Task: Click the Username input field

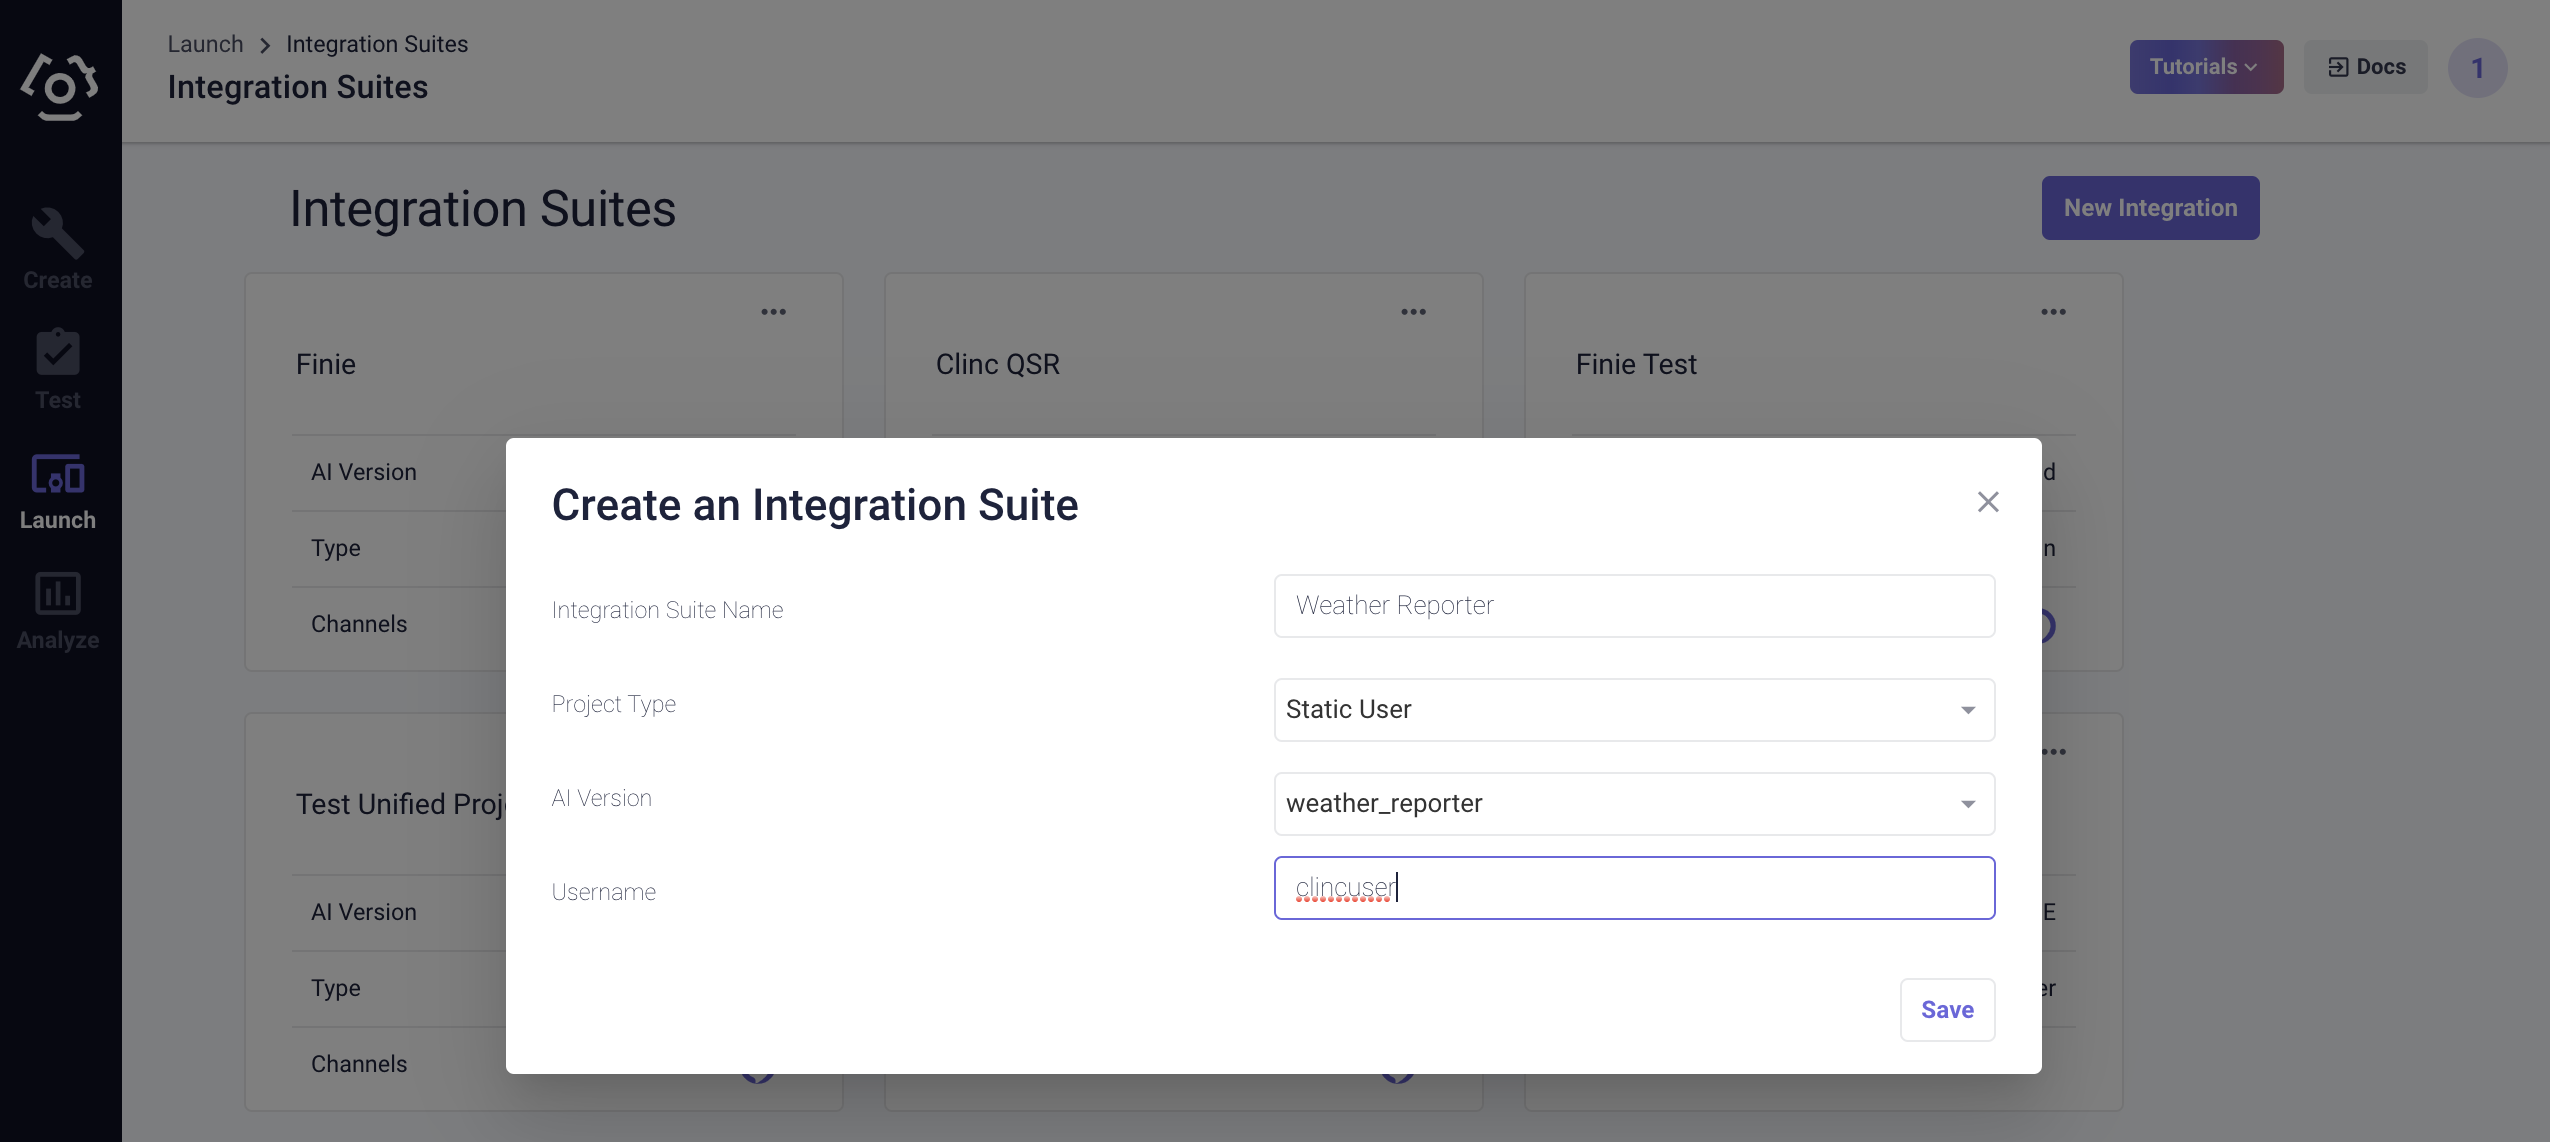Action: [1634, 888]
